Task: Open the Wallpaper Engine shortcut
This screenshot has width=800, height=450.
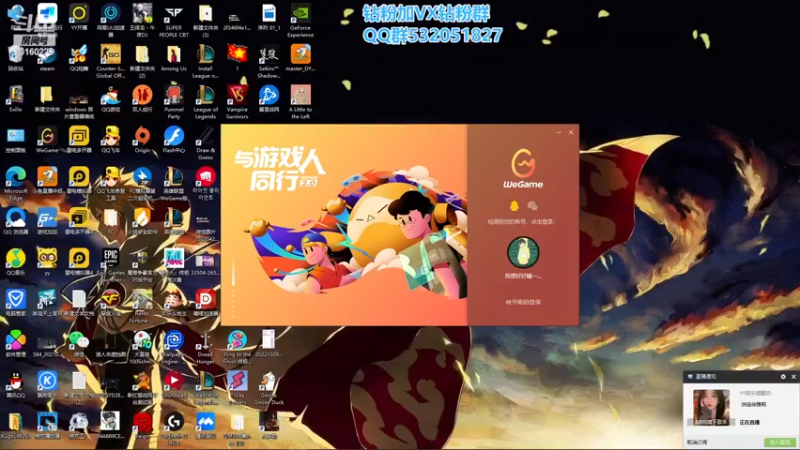Action: click(x=173, y=347)
